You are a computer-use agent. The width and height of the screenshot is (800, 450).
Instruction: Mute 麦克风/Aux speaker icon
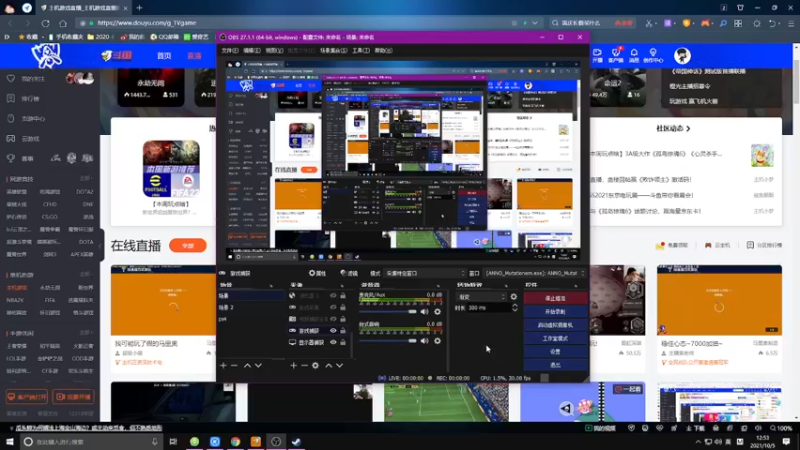(424, 312)
